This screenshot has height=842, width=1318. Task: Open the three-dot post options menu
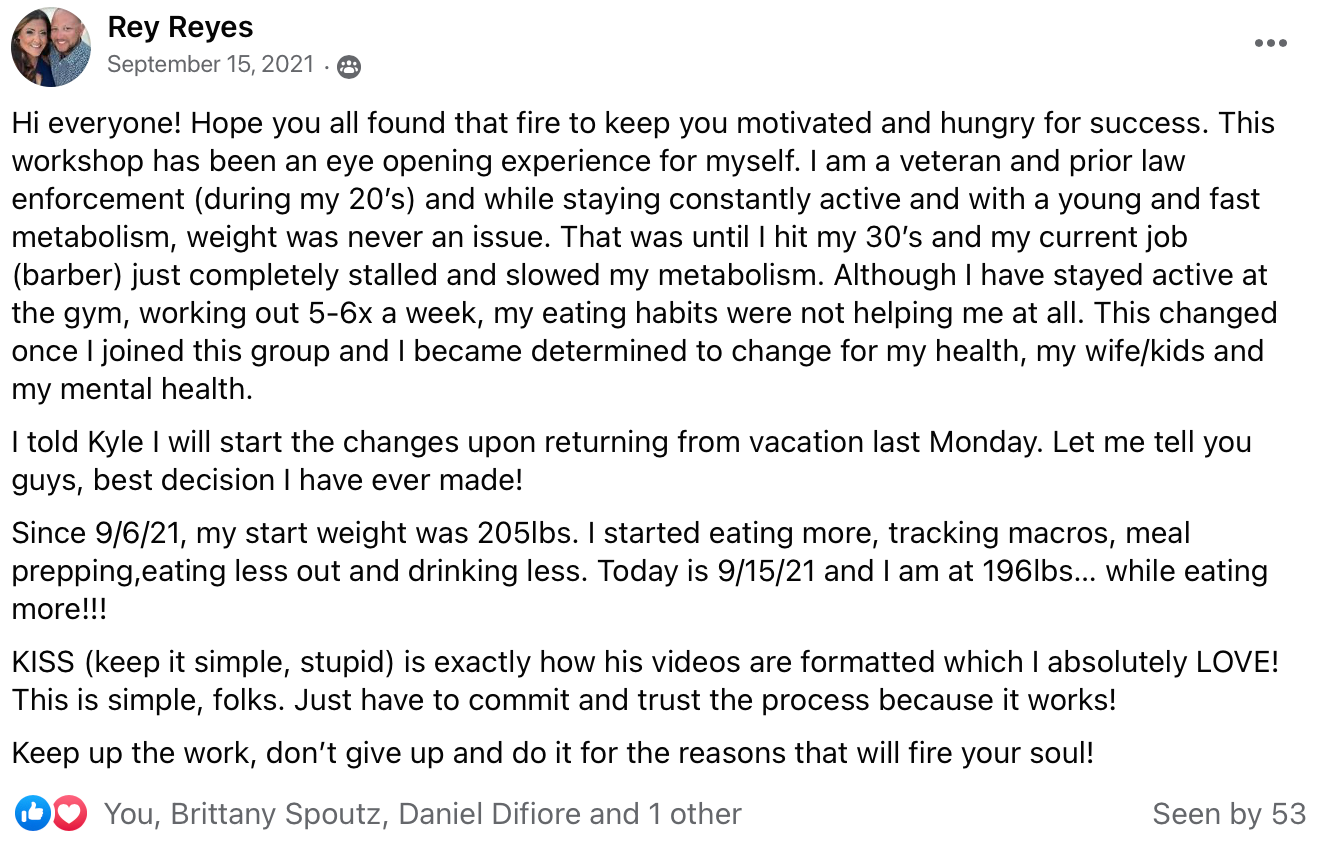pyautogui.click(x=1270, y=44)
